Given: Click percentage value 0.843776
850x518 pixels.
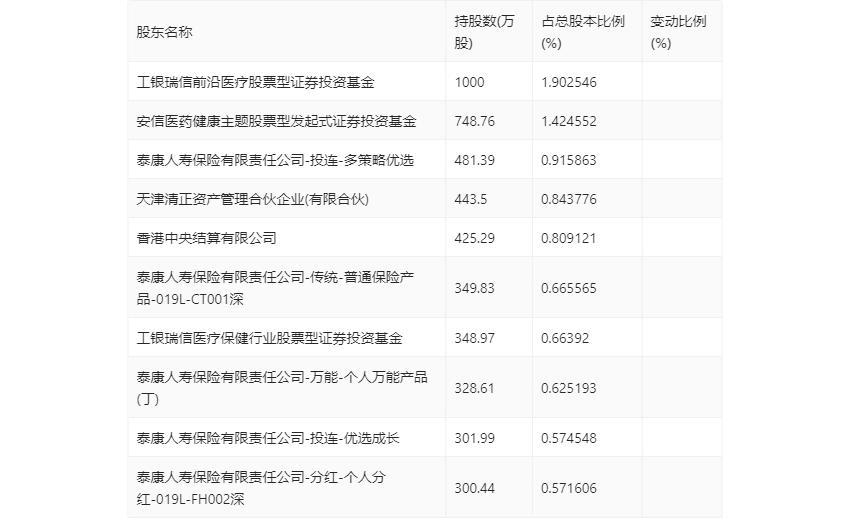Looking at the screenshot, I should 569,199.
